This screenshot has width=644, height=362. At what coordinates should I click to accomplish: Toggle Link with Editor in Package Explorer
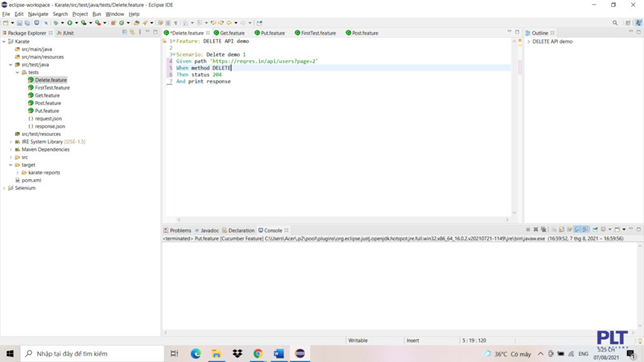pos(132,32)
